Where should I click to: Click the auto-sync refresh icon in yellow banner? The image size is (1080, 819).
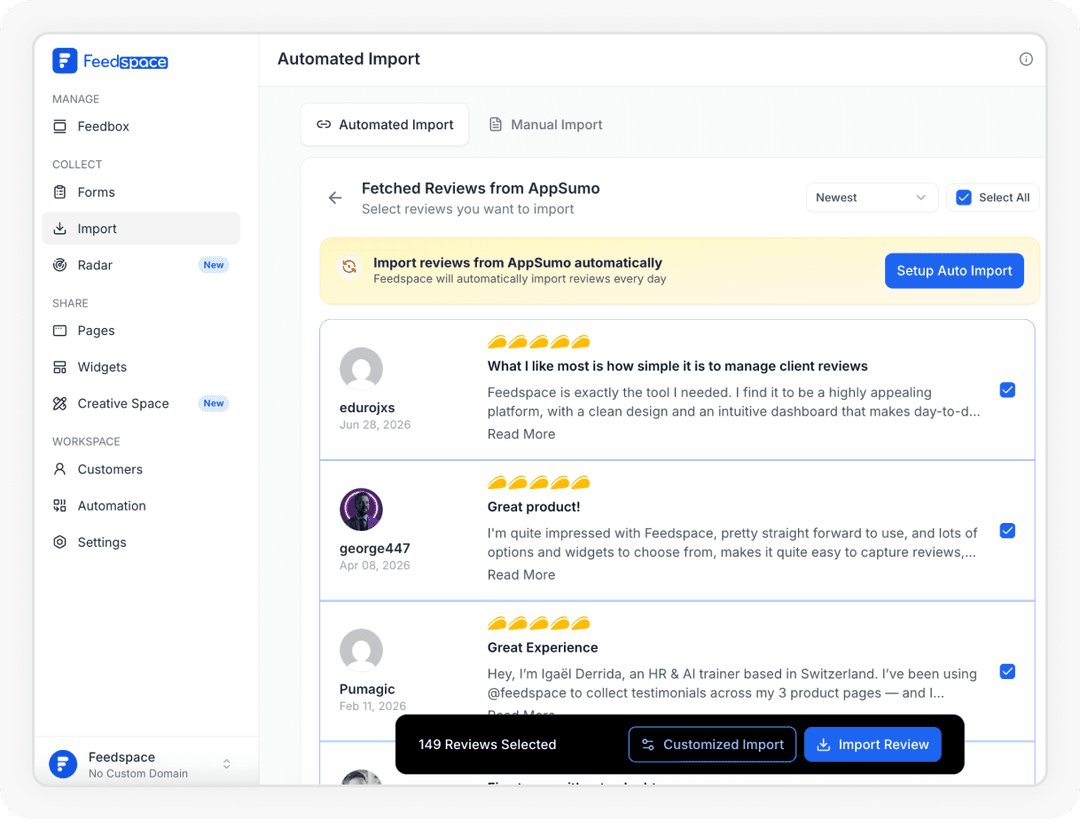[350, 267]
